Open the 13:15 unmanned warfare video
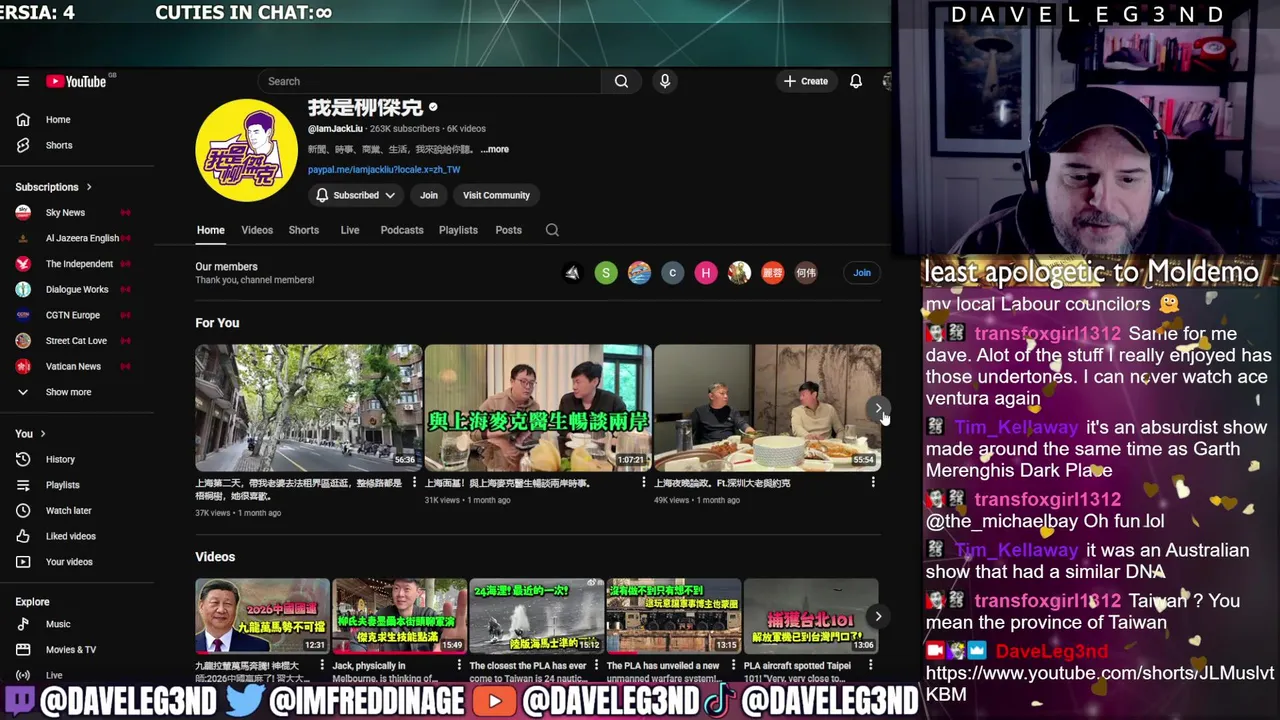 [x=673, y=616]
